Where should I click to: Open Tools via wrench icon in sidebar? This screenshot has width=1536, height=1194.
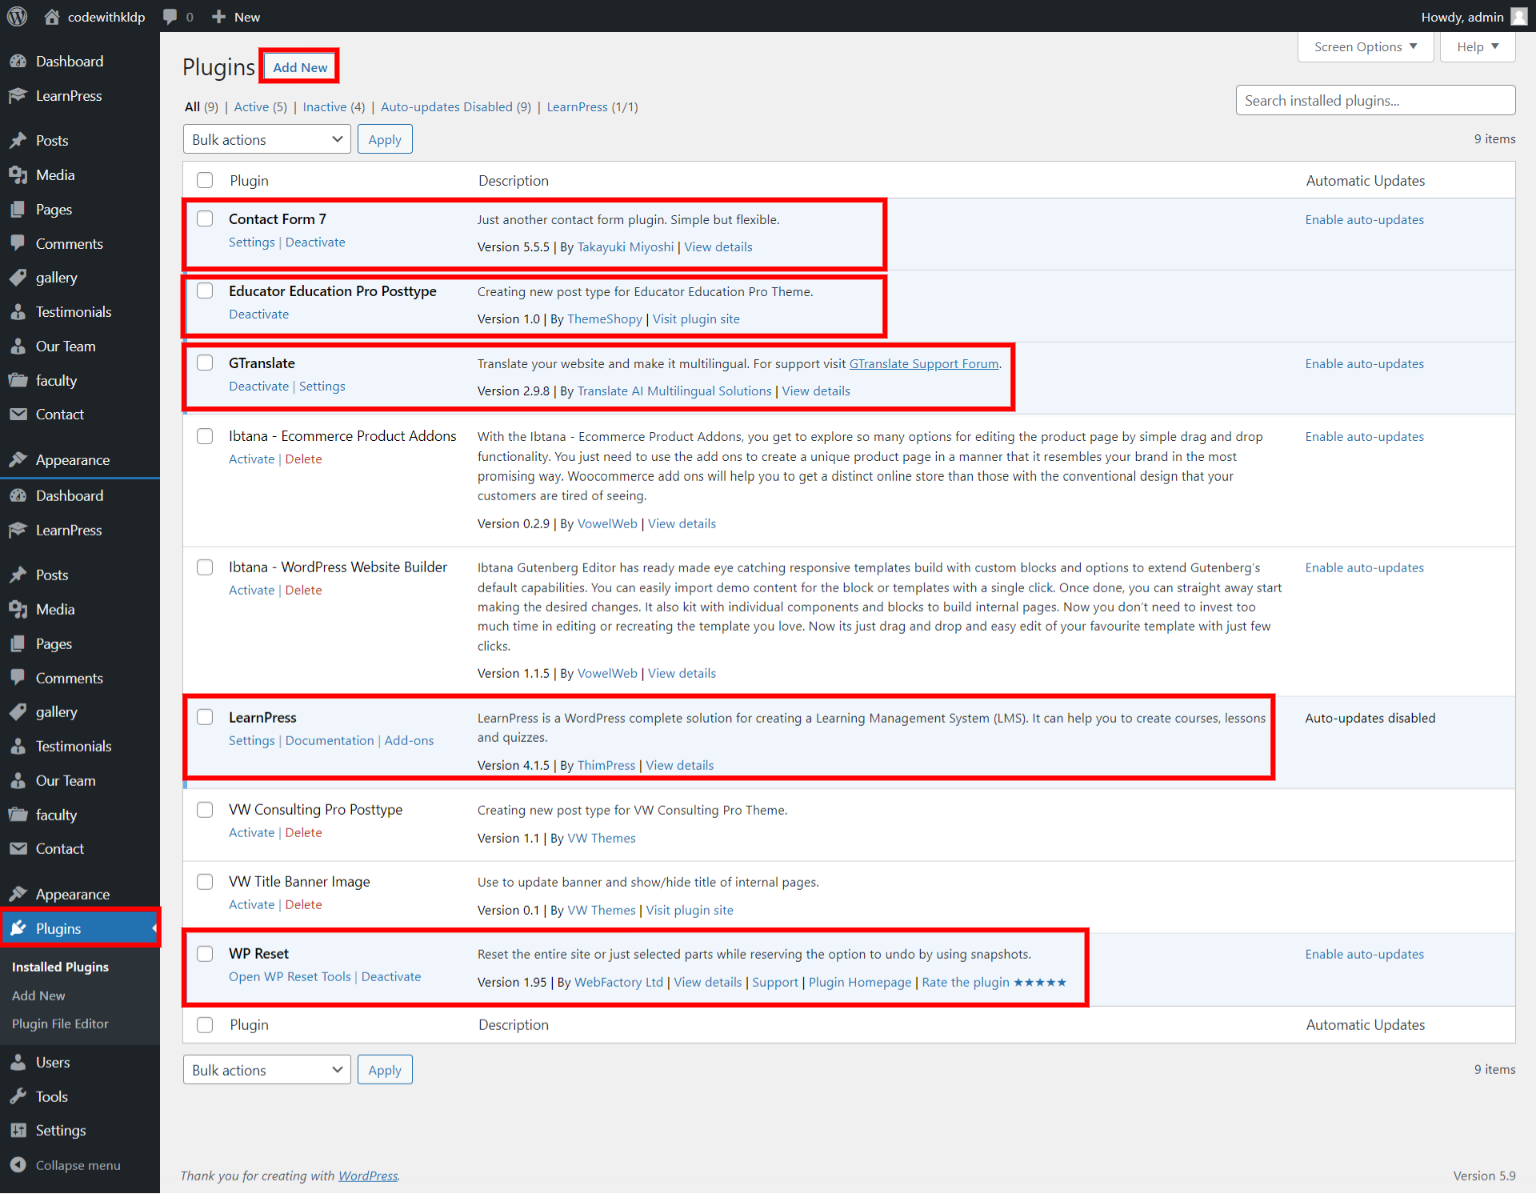pos(18,1097)
